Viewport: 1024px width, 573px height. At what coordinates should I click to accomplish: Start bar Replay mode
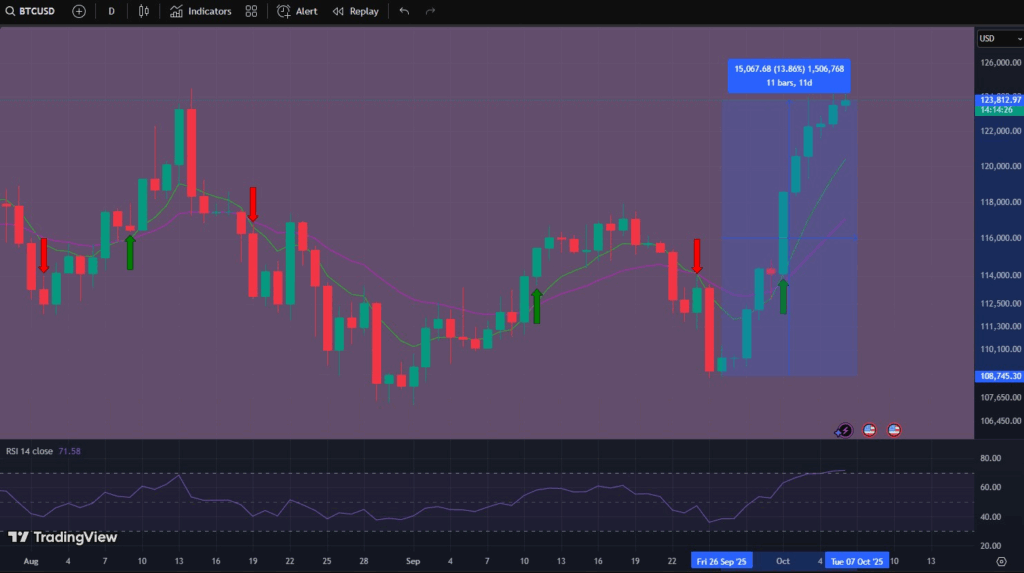click(x=356, y=11)
